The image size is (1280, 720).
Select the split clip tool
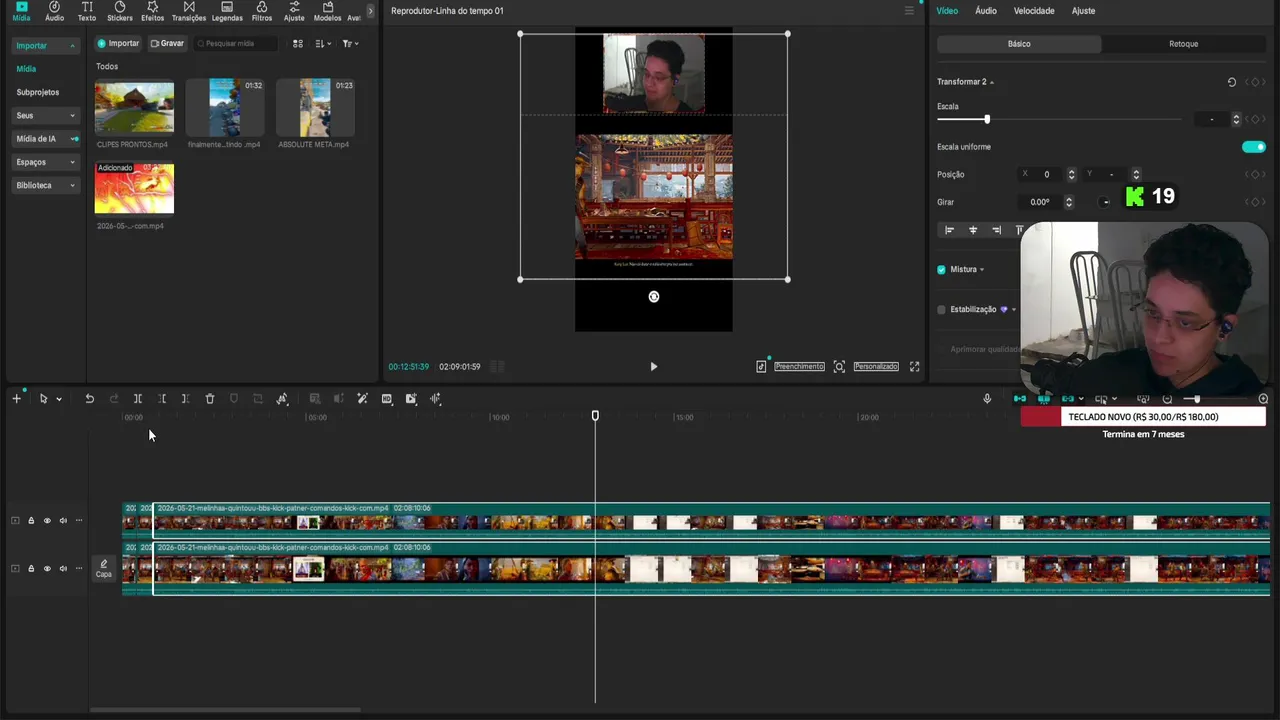coord(138,399)
